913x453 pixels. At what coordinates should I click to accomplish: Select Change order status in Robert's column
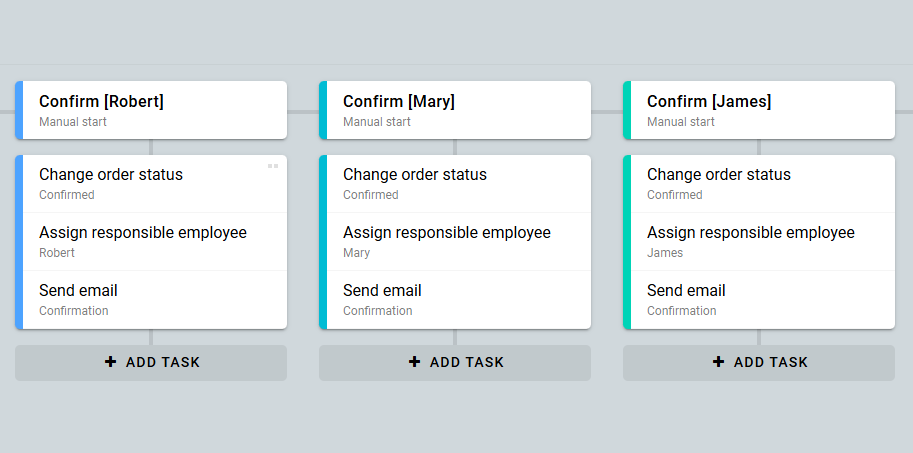(x=154, y=183)
